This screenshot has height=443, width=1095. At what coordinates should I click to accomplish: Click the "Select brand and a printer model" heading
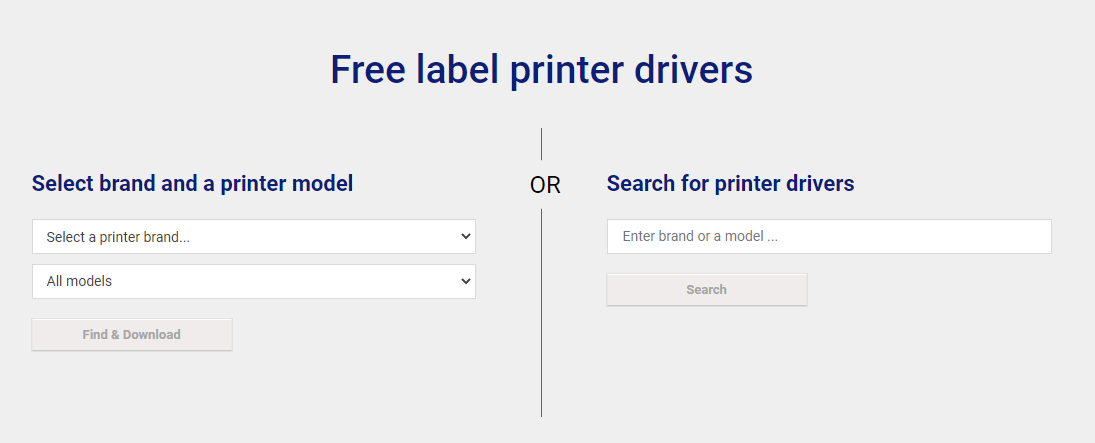coord(192,184)
